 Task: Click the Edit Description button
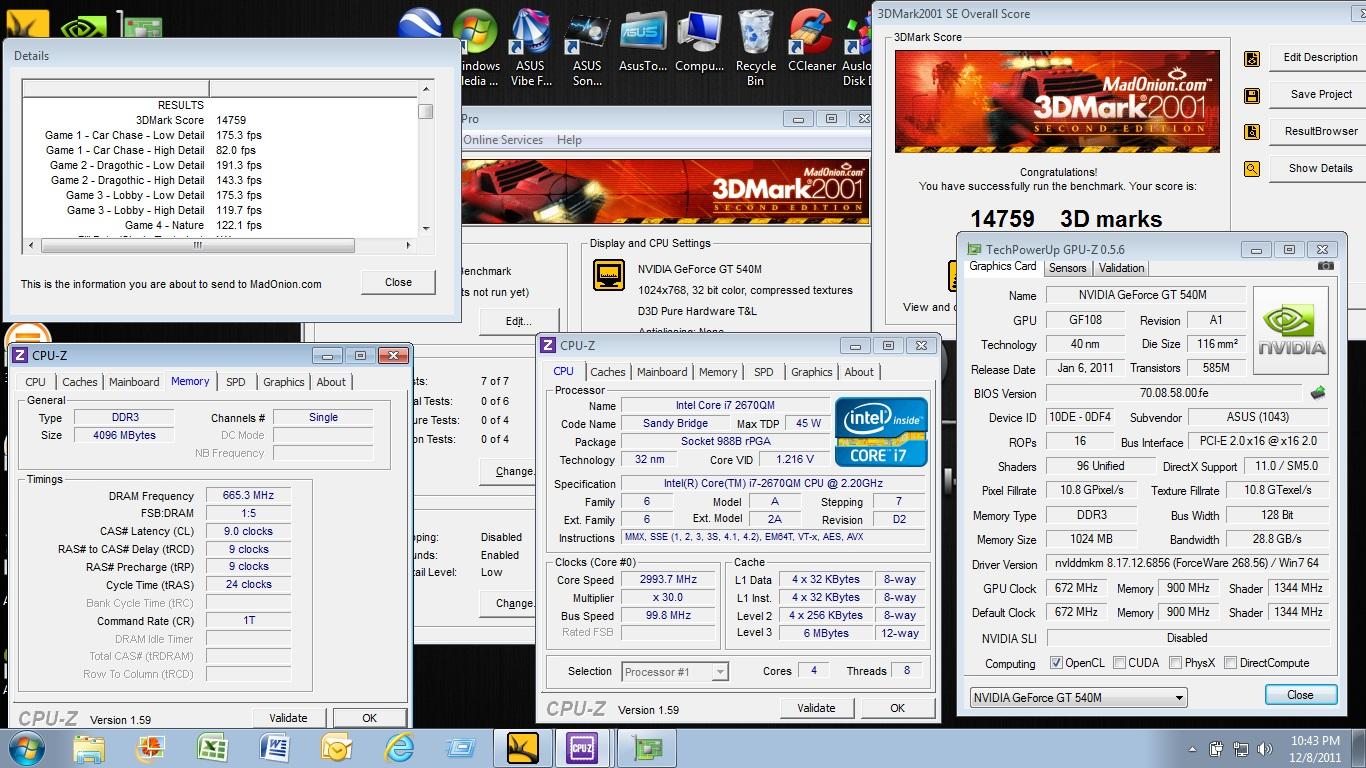pyautogui.click(x=1320, y=58)
